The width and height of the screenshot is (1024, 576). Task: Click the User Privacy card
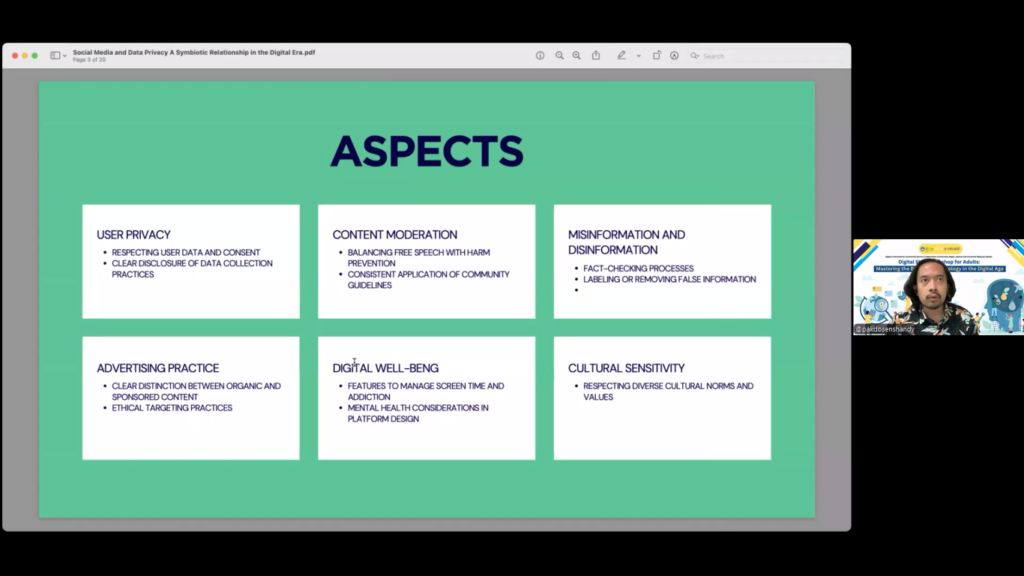[x=191, y=261]
